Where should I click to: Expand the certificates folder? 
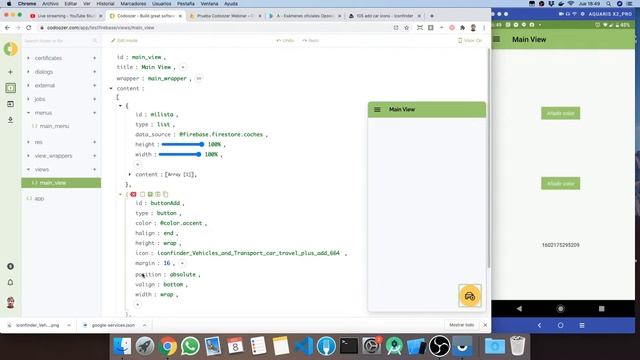28,58
